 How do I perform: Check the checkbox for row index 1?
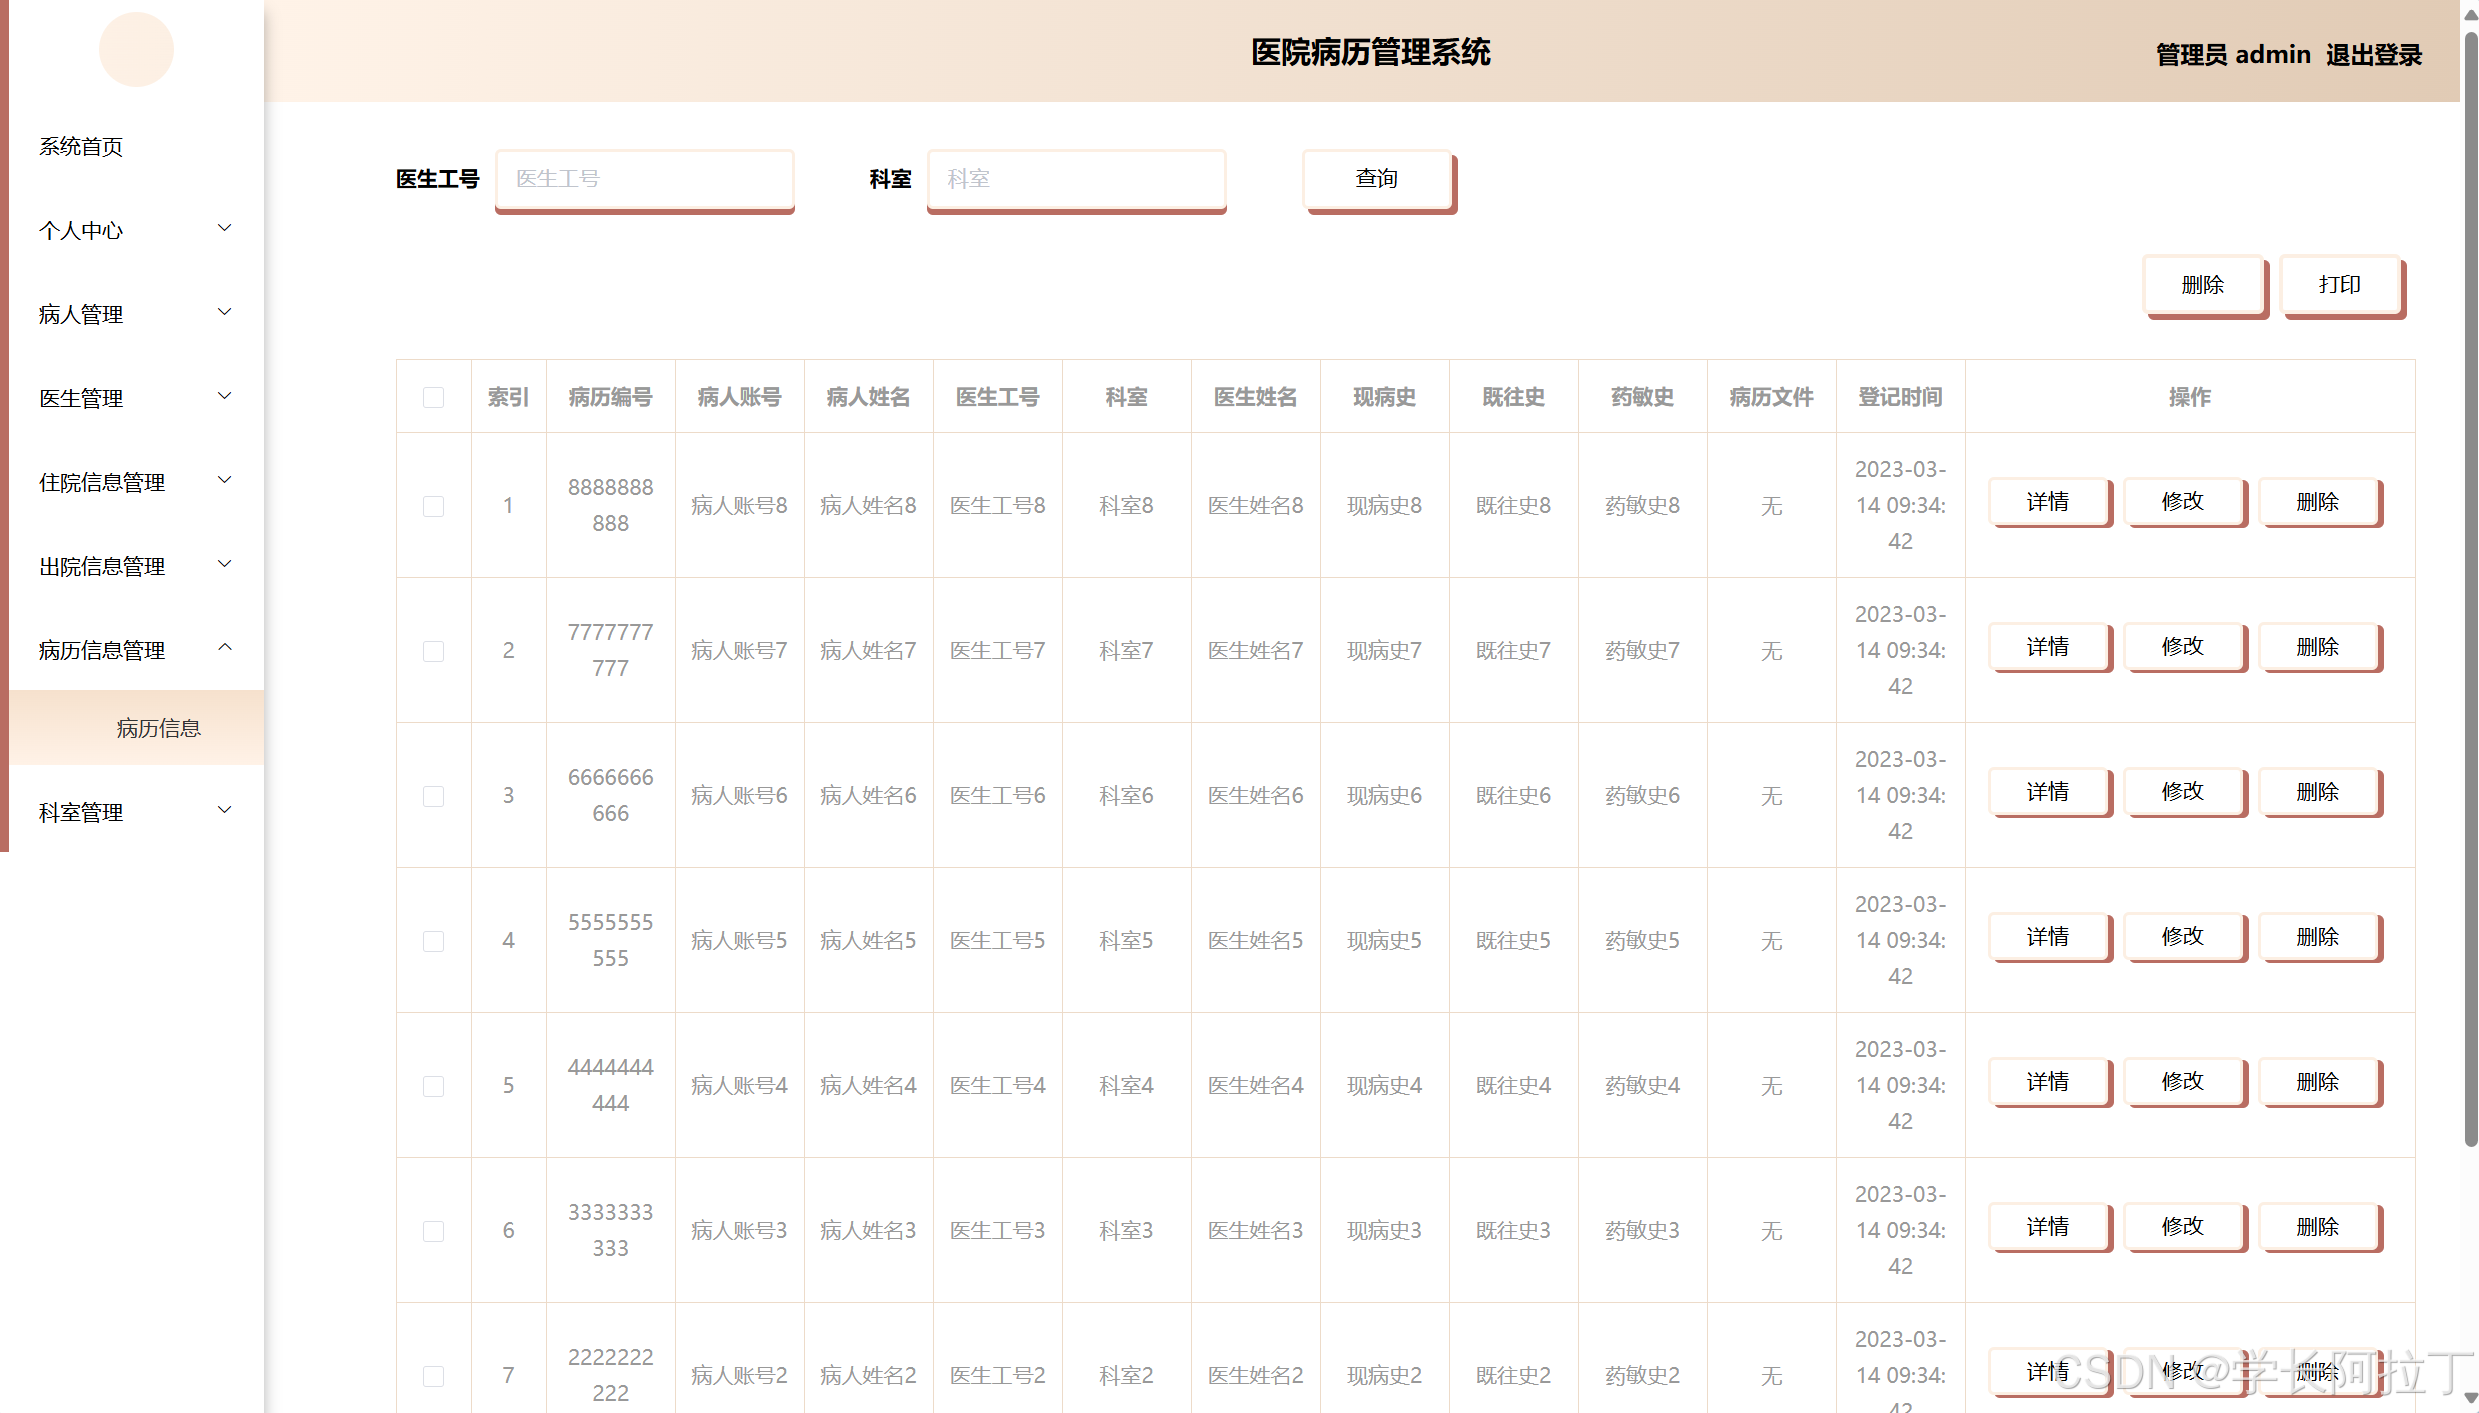coord(433,506)
